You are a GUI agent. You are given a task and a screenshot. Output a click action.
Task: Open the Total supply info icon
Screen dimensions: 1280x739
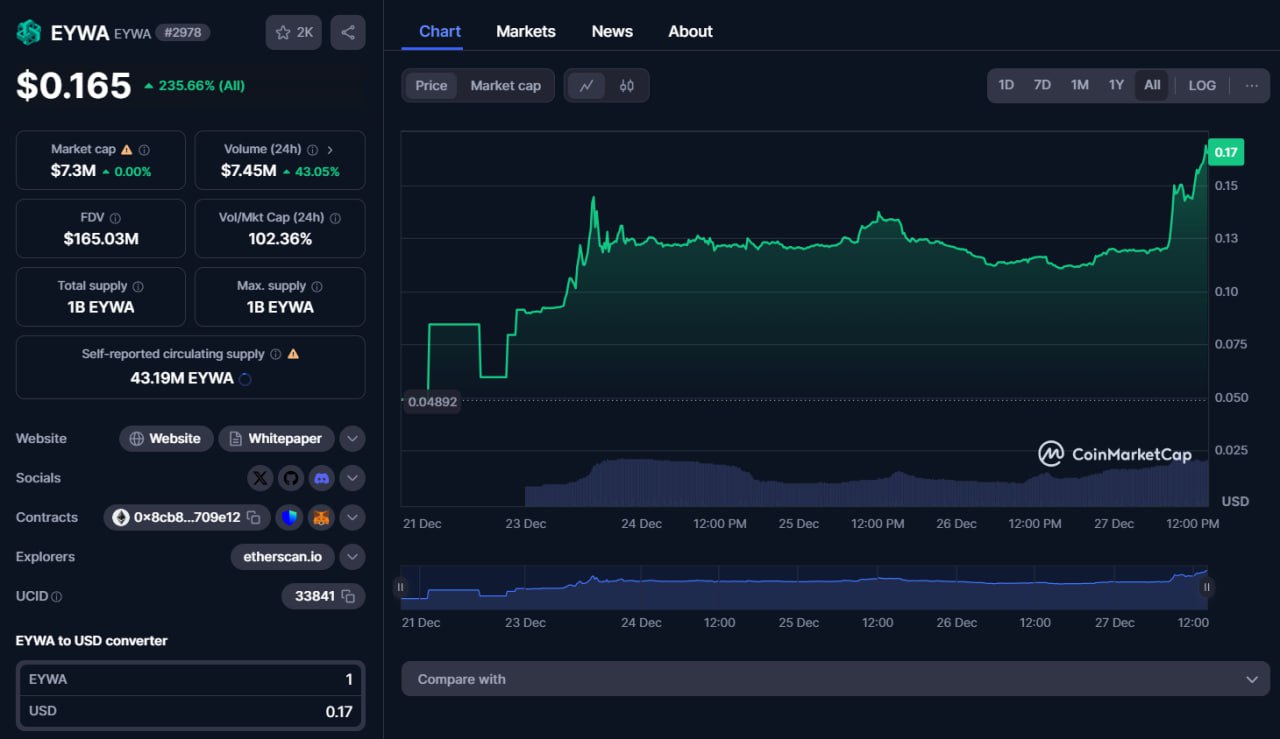(x=138, y=286)
